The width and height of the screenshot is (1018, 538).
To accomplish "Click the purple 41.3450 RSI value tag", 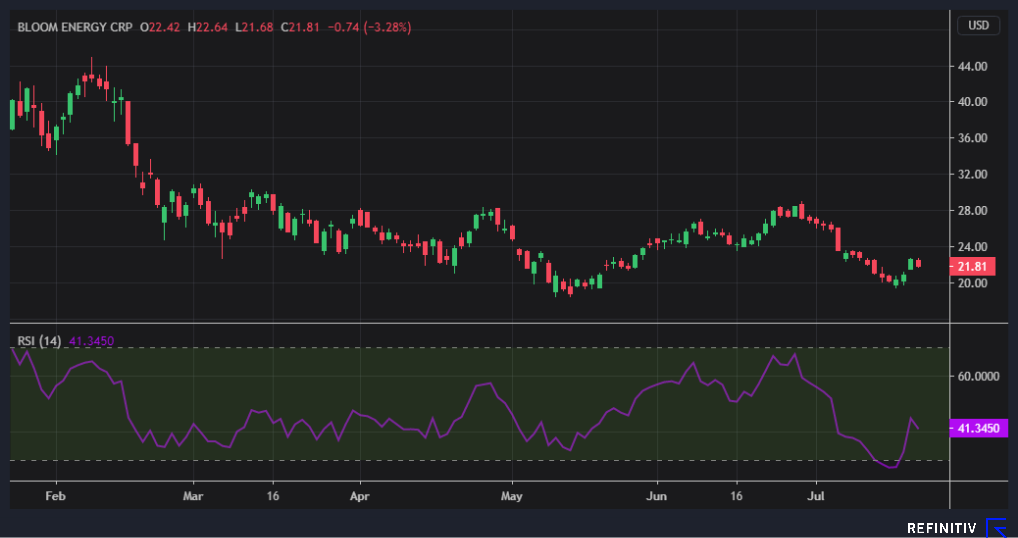I will click(x=979, y=428).
